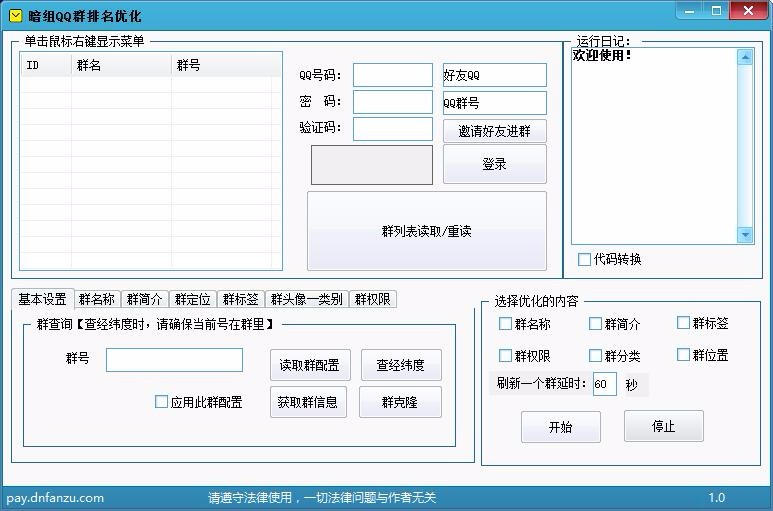Viewport: 773px width, 511px height.
Task: Switch to the 群权限 tab
Action: [373, 299]
